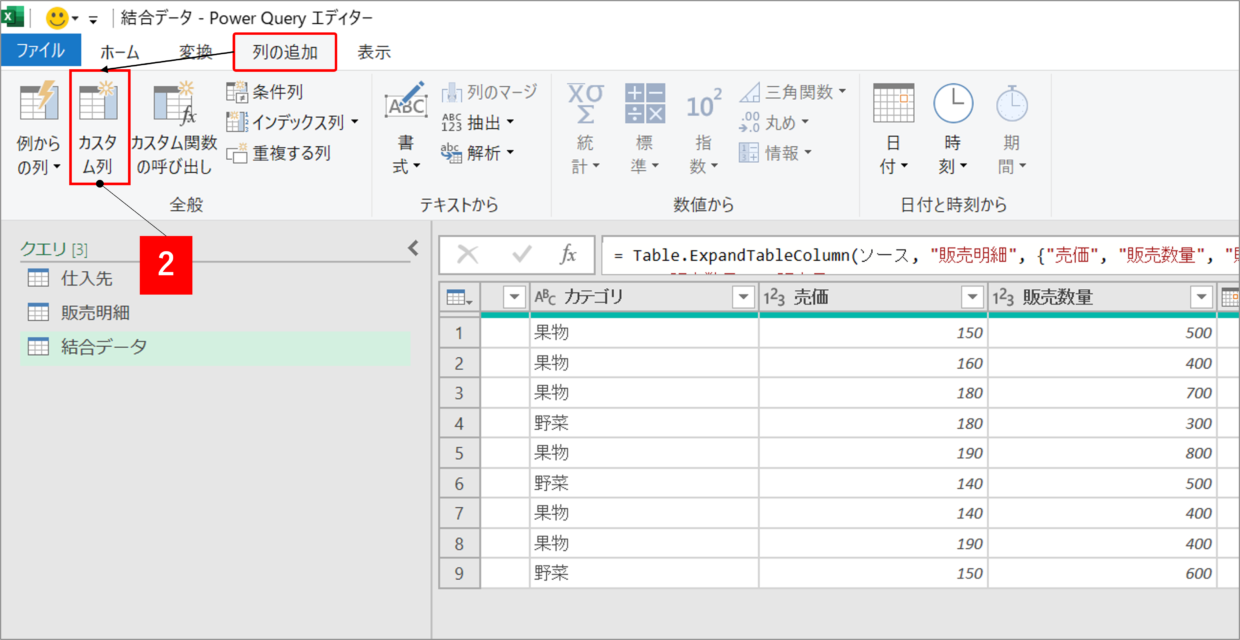Collapse the queries pane chevron
This screenshot has width=1240, height=640.
click(413, 248)
